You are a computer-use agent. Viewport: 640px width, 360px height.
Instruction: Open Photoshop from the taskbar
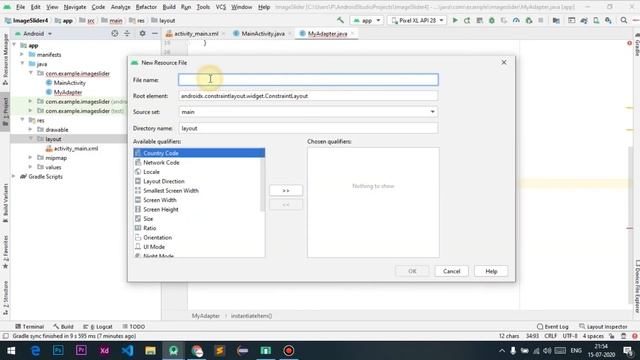point(58,351)
